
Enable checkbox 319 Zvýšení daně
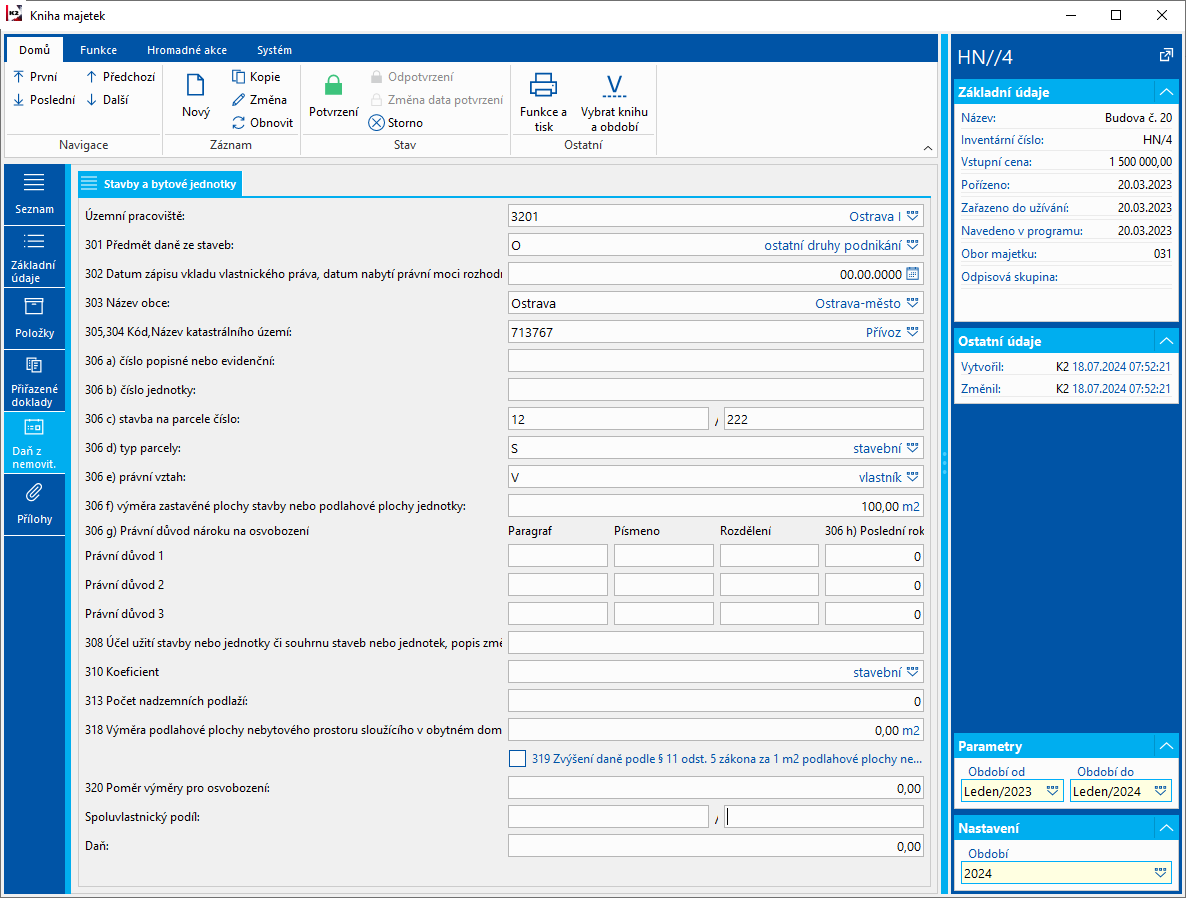pyautogui.click(x=517, y=759)
